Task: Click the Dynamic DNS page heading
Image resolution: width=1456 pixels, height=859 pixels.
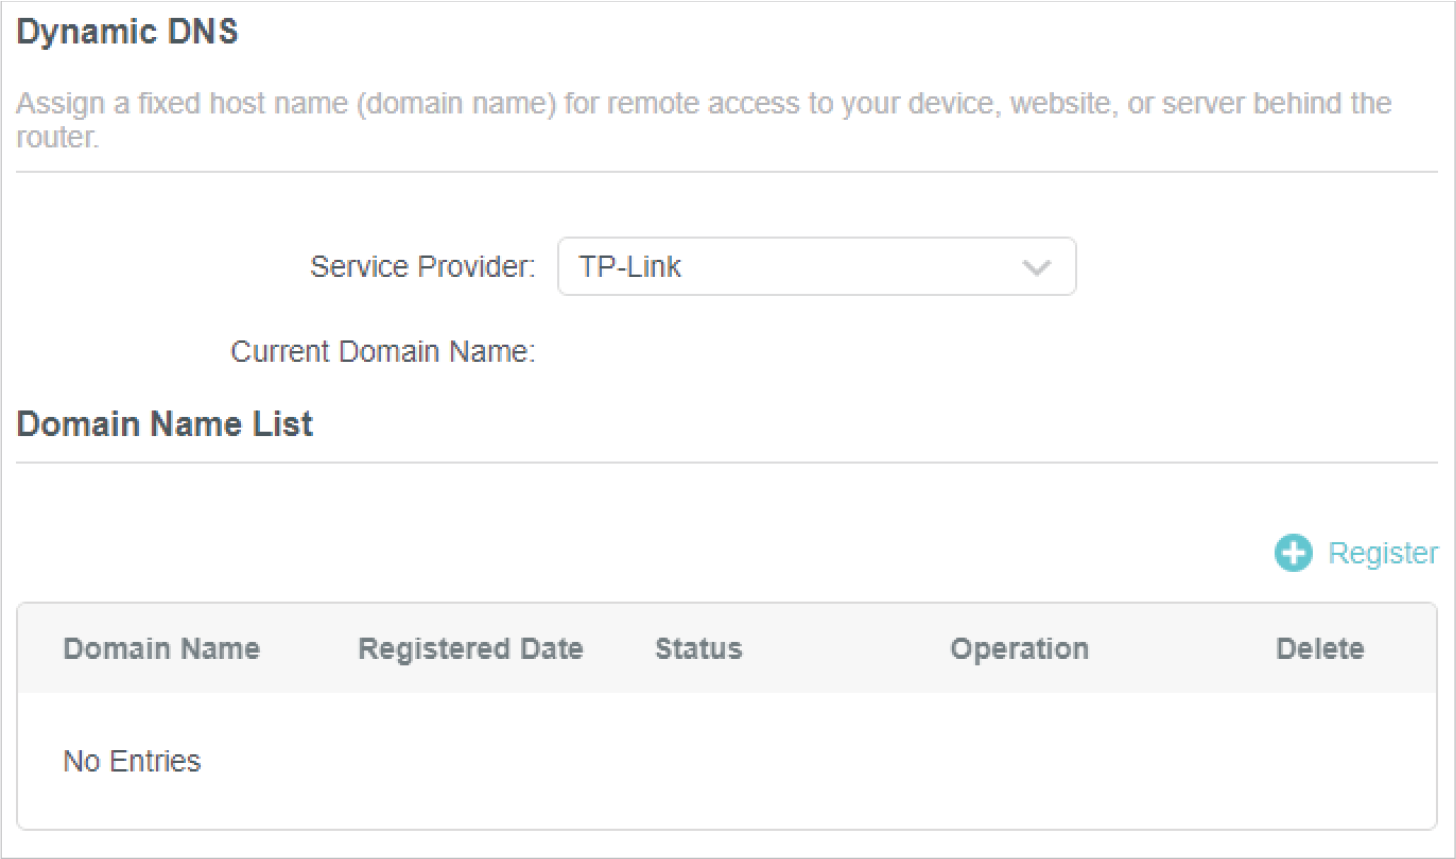Action: click(x=127, y=32)
